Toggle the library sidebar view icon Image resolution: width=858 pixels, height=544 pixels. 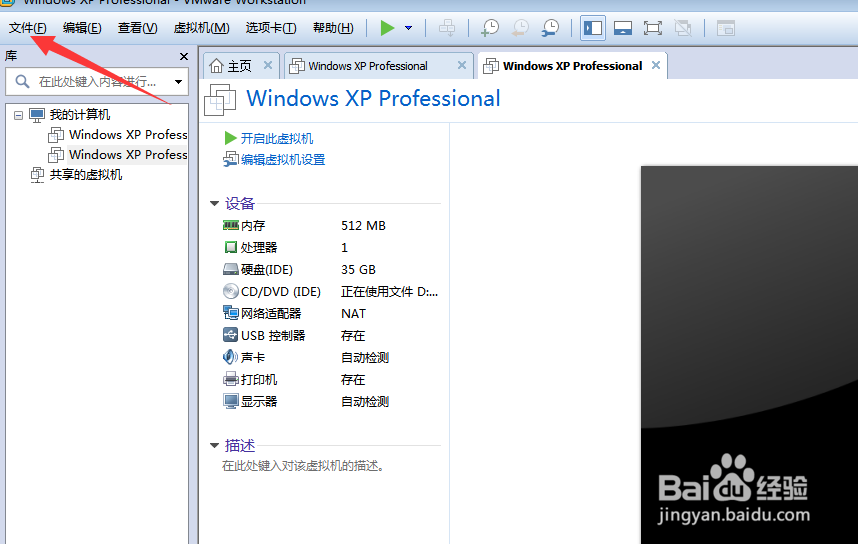point(593,28)
